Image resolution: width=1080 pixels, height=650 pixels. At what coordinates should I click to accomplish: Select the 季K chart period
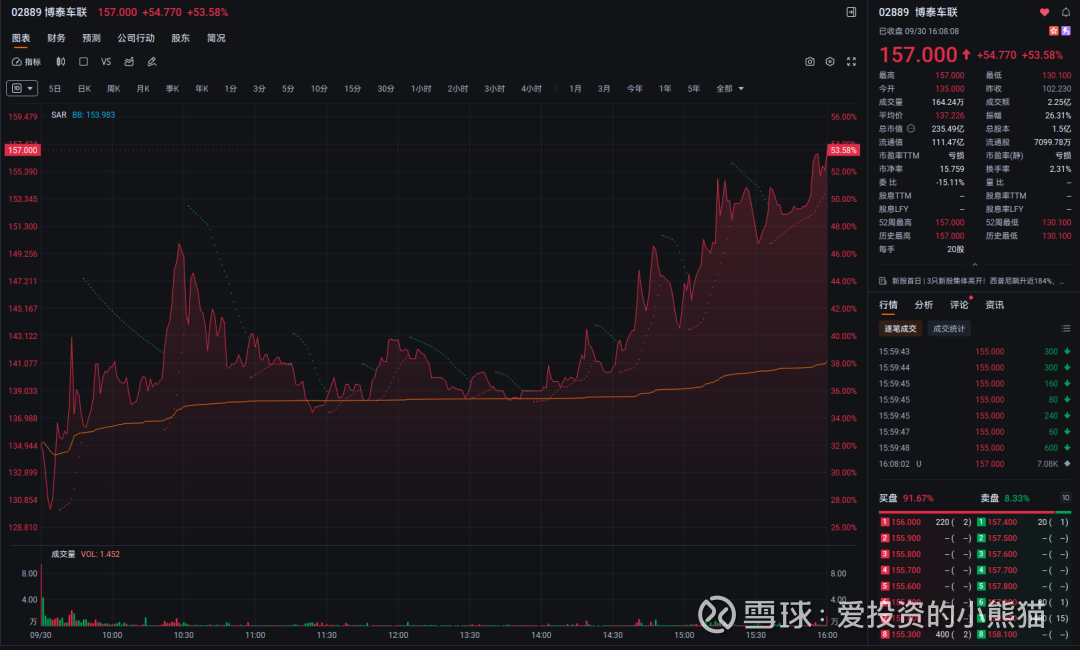tap(172, 89)
